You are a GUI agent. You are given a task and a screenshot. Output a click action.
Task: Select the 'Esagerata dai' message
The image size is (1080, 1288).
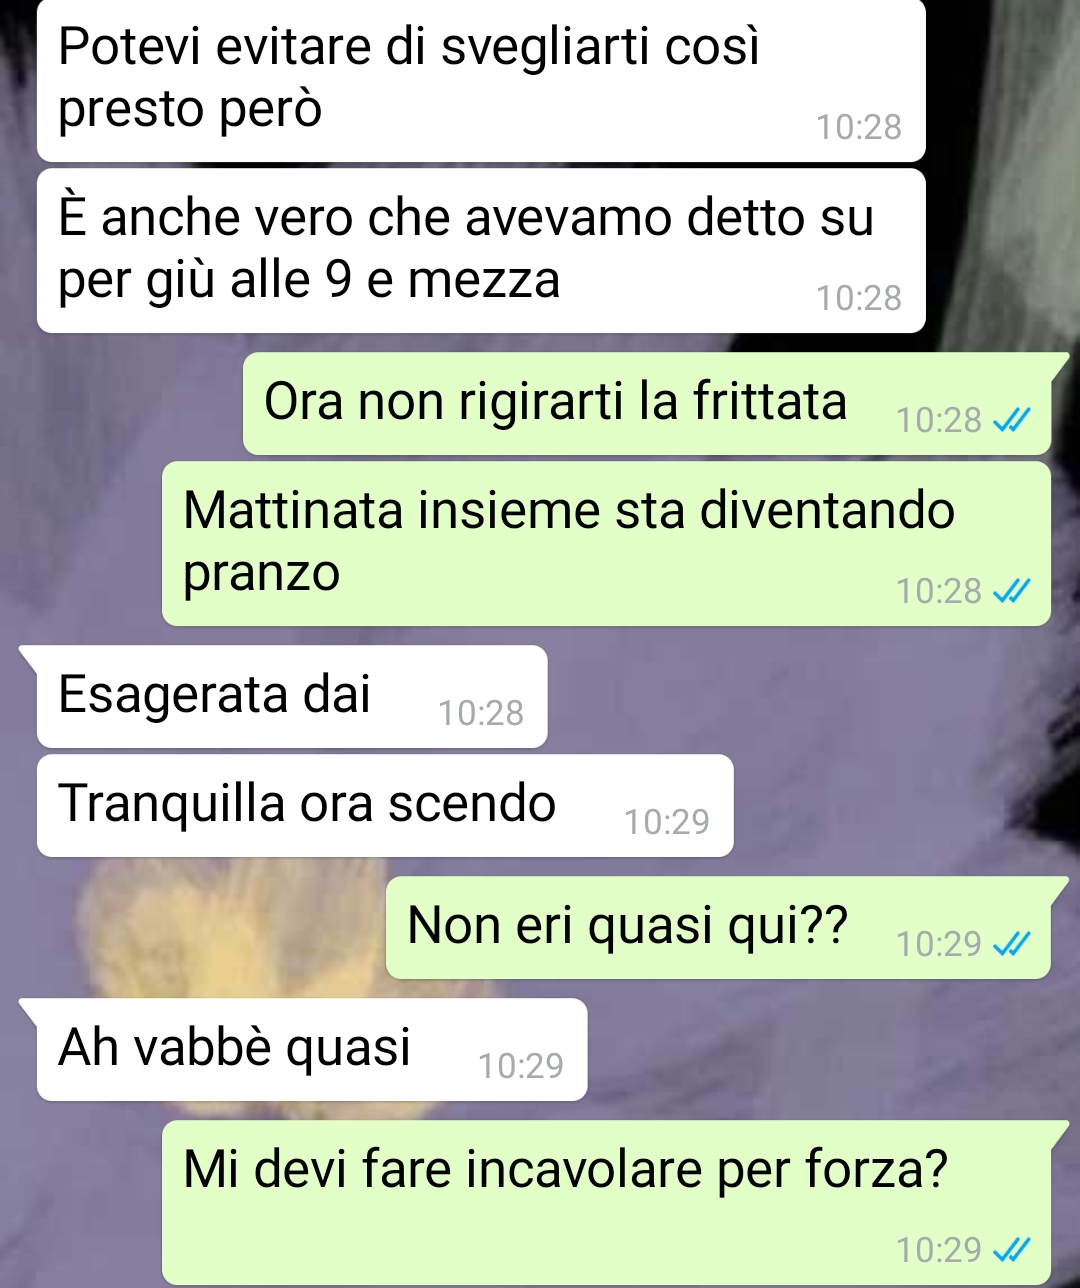[x=292, y=697]
